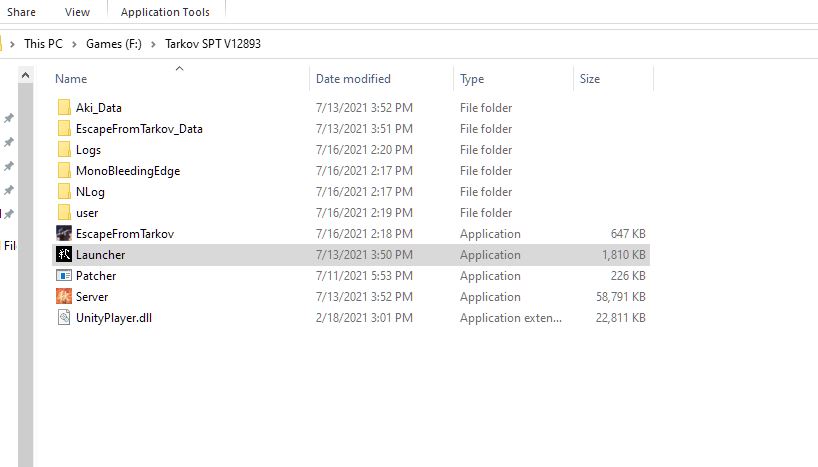Select Logs folder name
The width and height of the screenshot is (818, 467).
click(88, 150)
